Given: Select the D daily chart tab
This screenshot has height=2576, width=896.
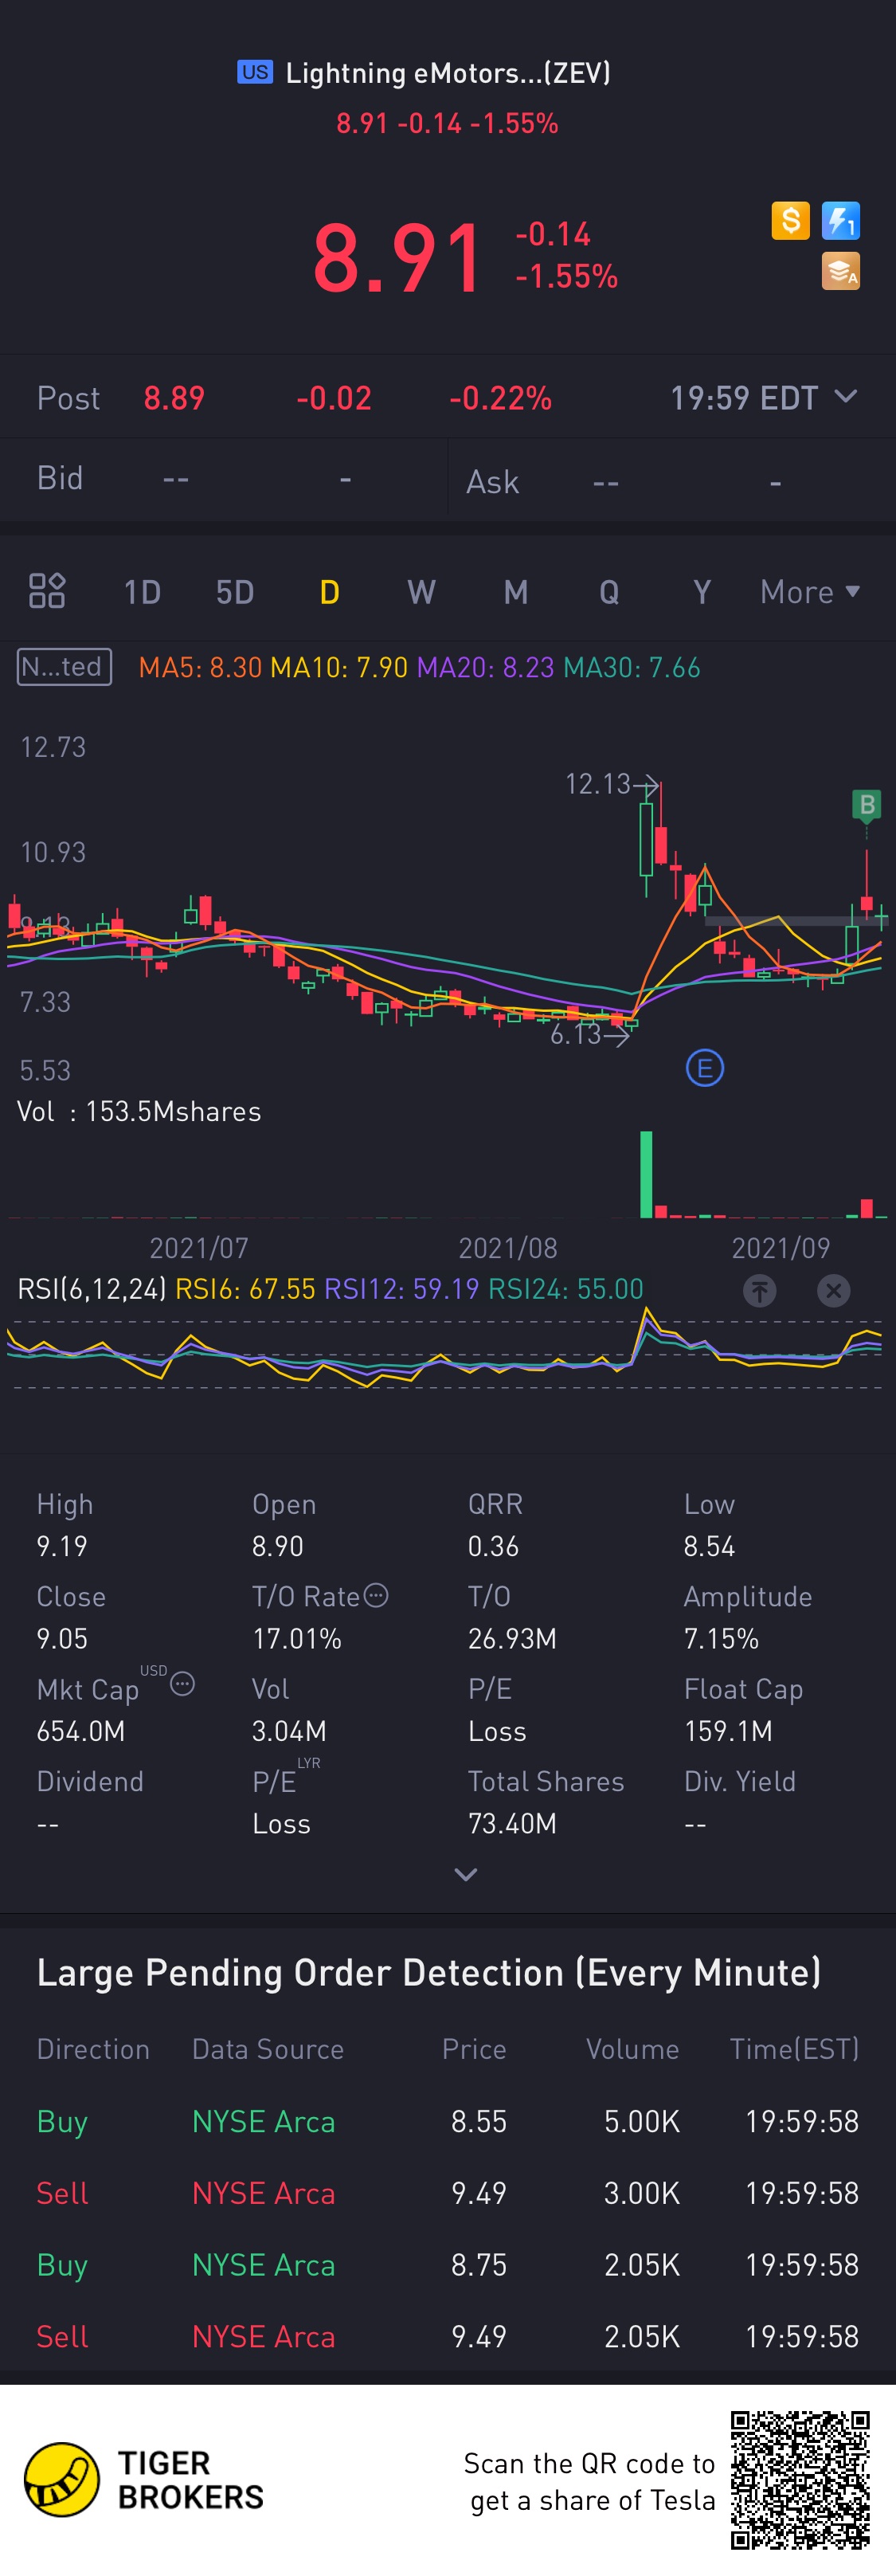Looking at the screenshot, I should pos(329,592).
